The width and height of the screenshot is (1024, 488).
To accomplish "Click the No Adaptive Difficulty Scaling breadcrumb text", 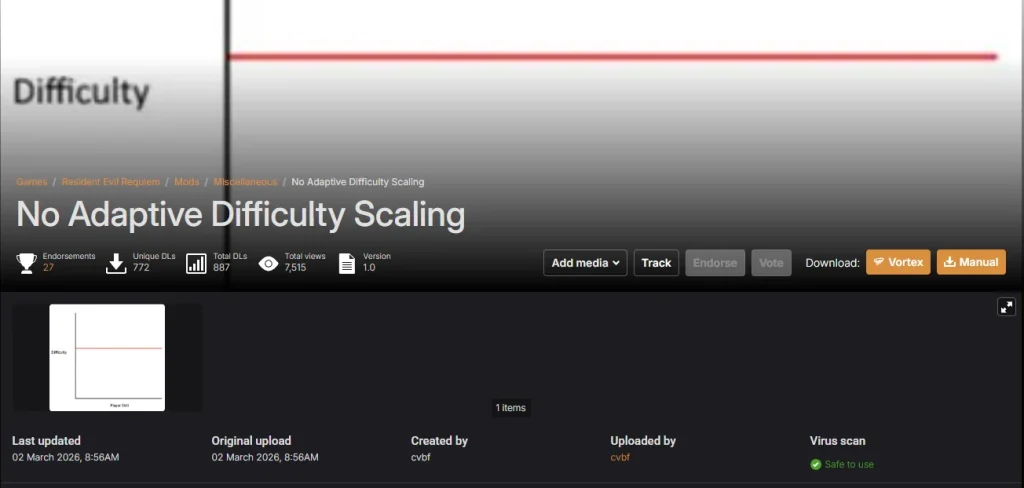I will point(358,182).
